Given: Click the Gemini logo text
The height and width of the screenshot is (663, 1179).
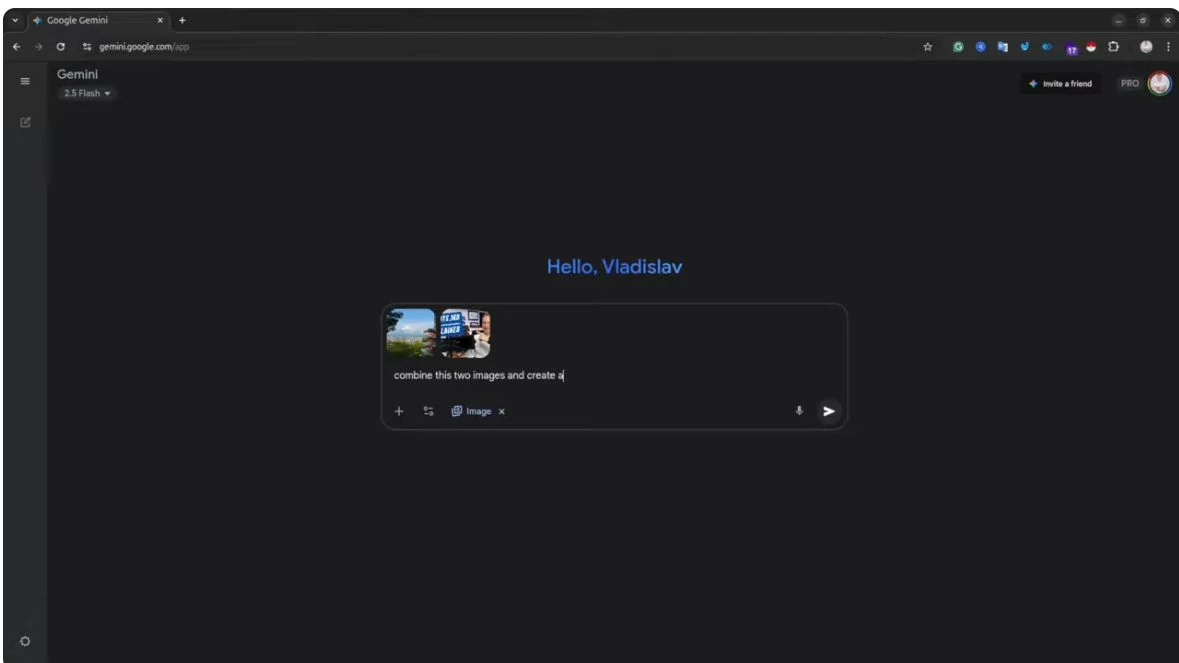Looking at the screenshot, I should (77, 74).
